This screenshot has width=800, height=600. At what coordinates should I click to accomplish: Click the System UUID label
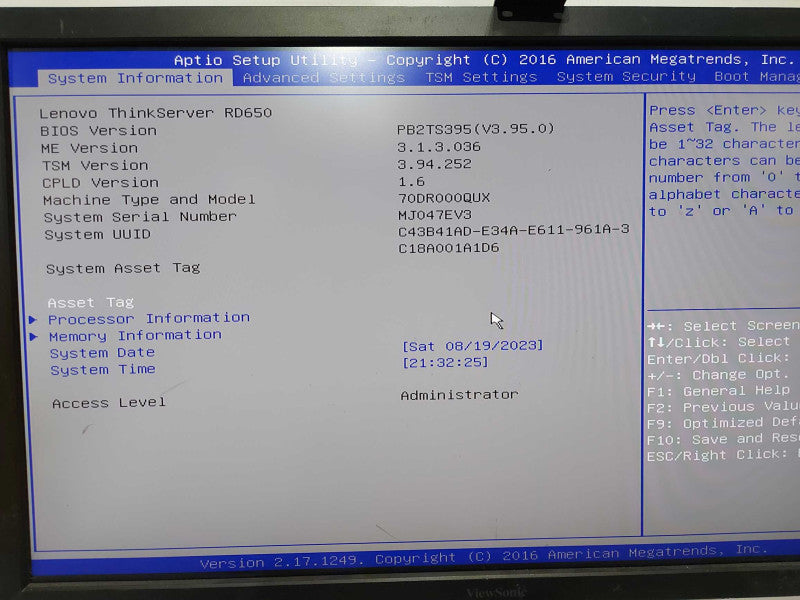tap(97, 235)
